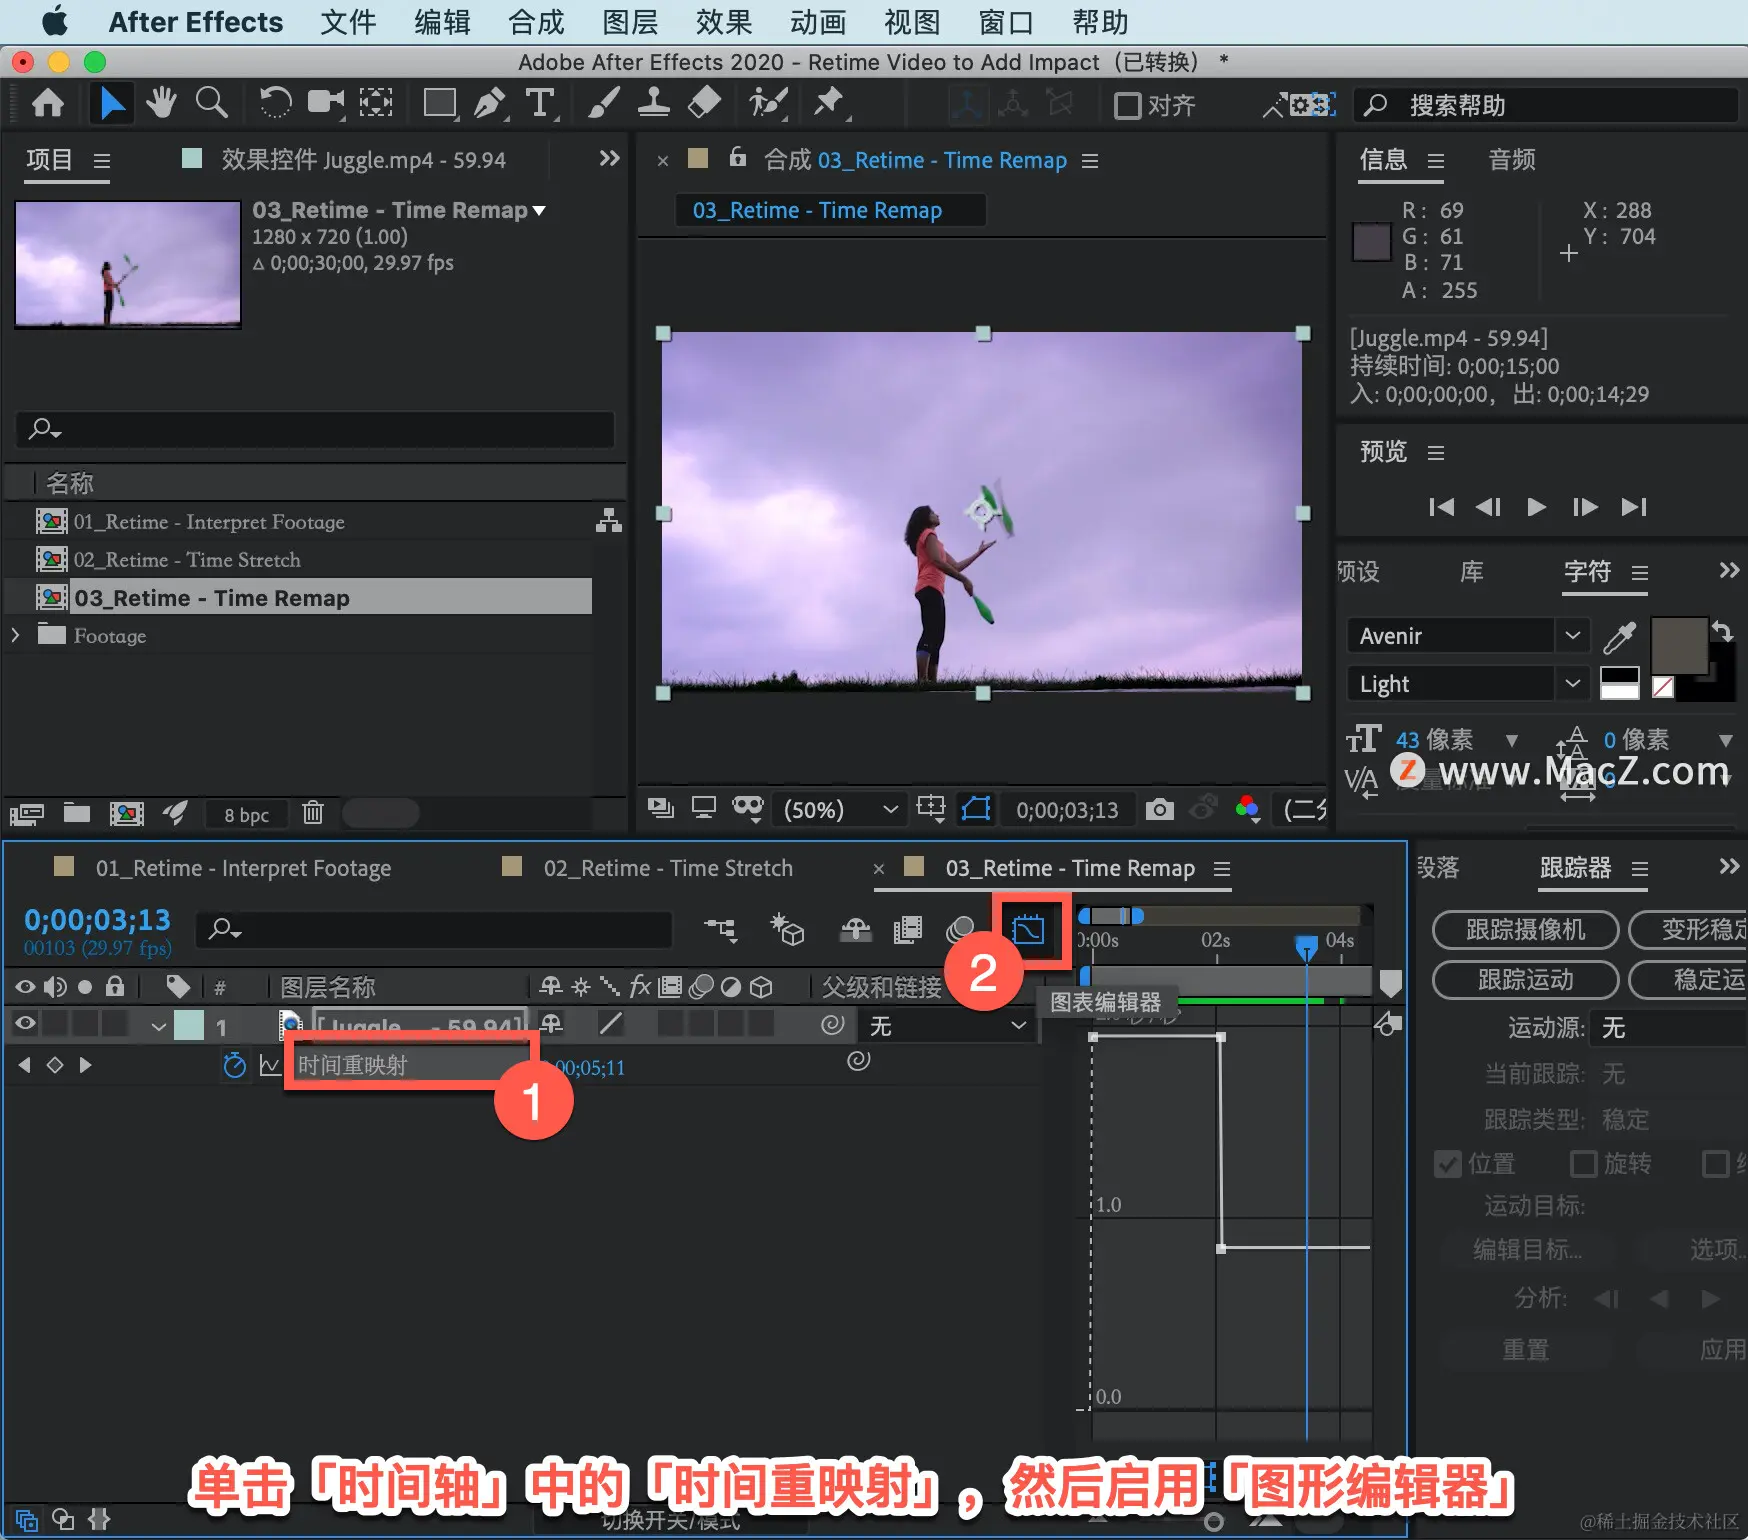Toggle the composition viewer lock icon
This screenshot has height=1540, width=1748.
738,157
